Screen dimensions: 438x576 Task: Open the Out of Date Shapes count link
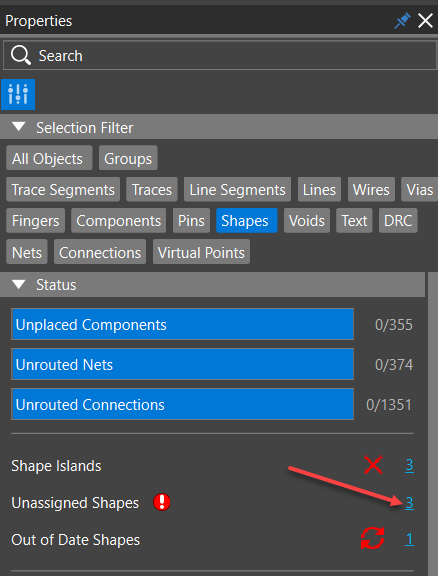point(409,539)
